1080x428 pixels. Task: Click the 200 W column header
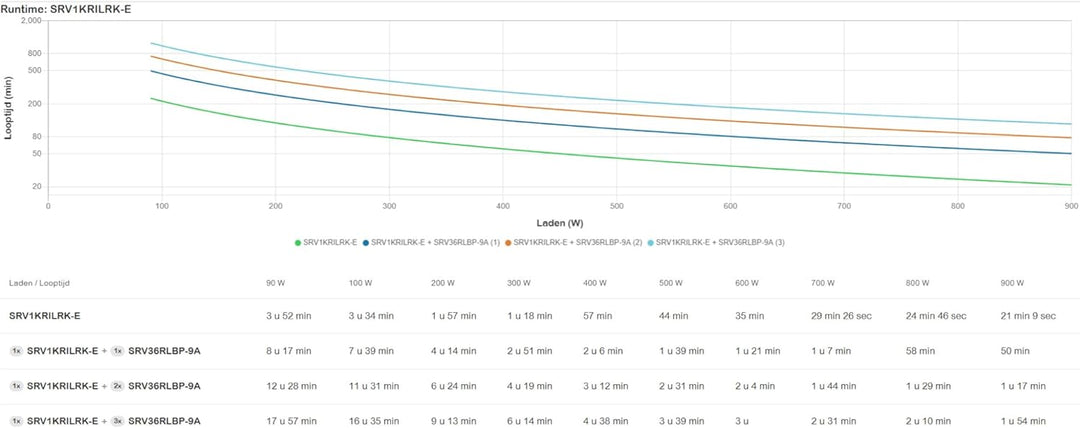(443, 283)
